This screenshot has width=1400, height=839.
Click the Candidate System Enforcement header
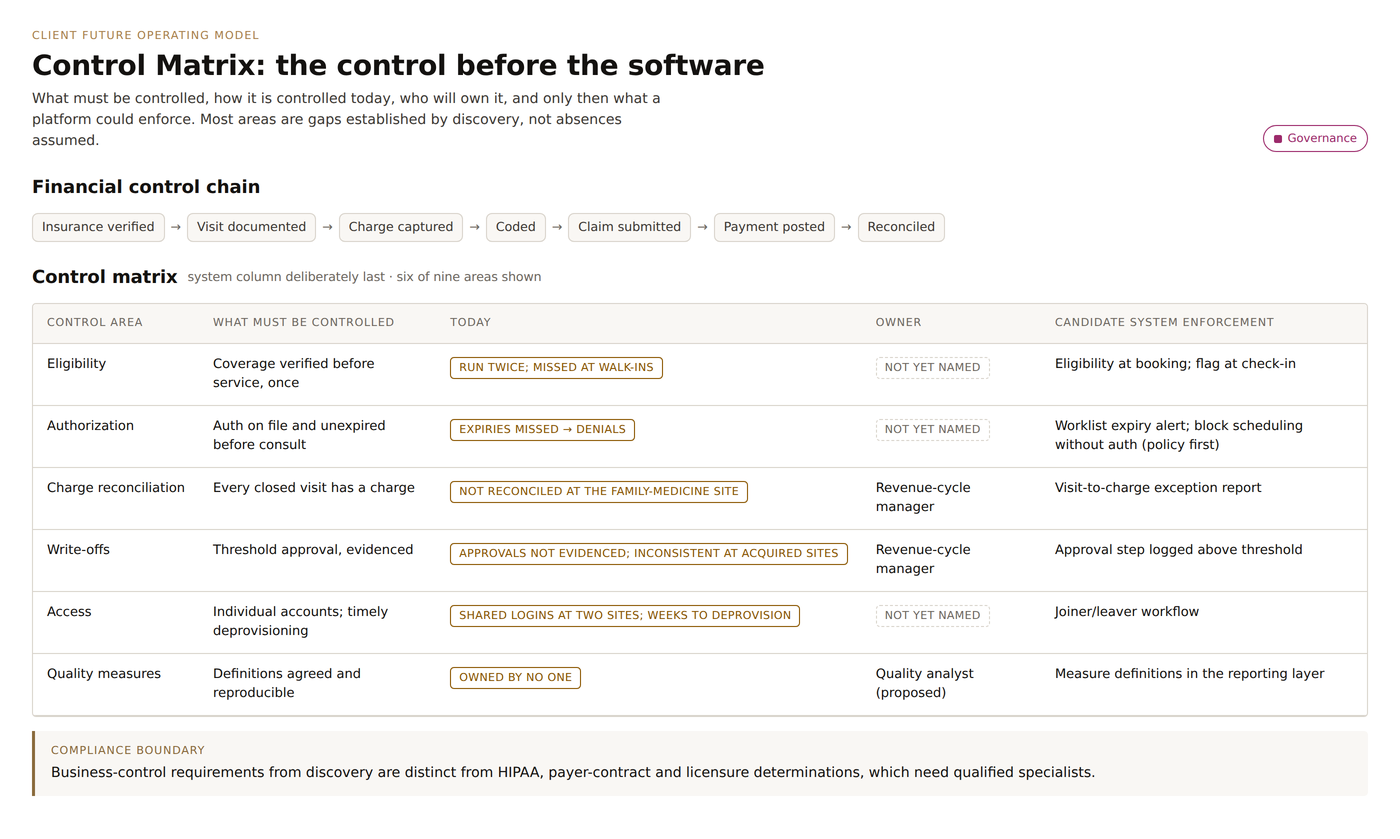click(x=1164, y=323)
